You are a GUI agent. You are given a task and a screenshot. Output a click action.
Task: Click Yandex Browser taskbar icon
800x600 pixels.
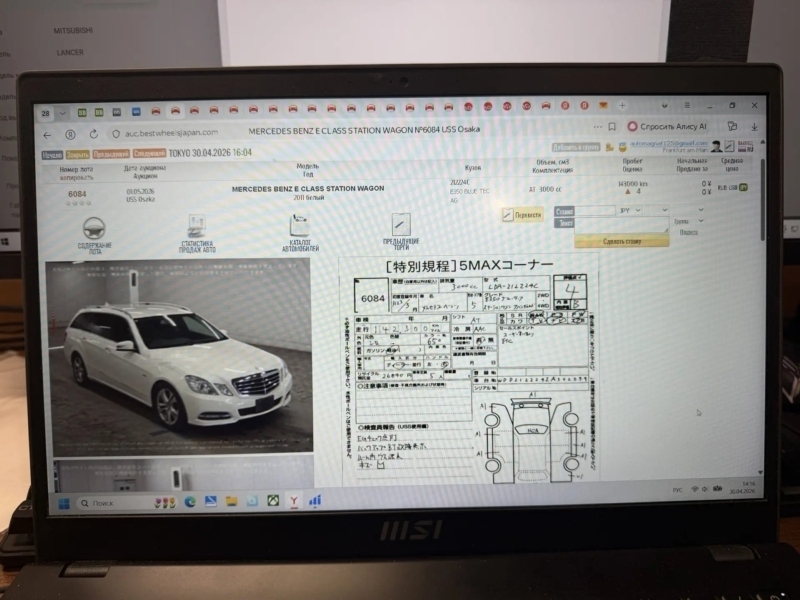pos(294,501)
